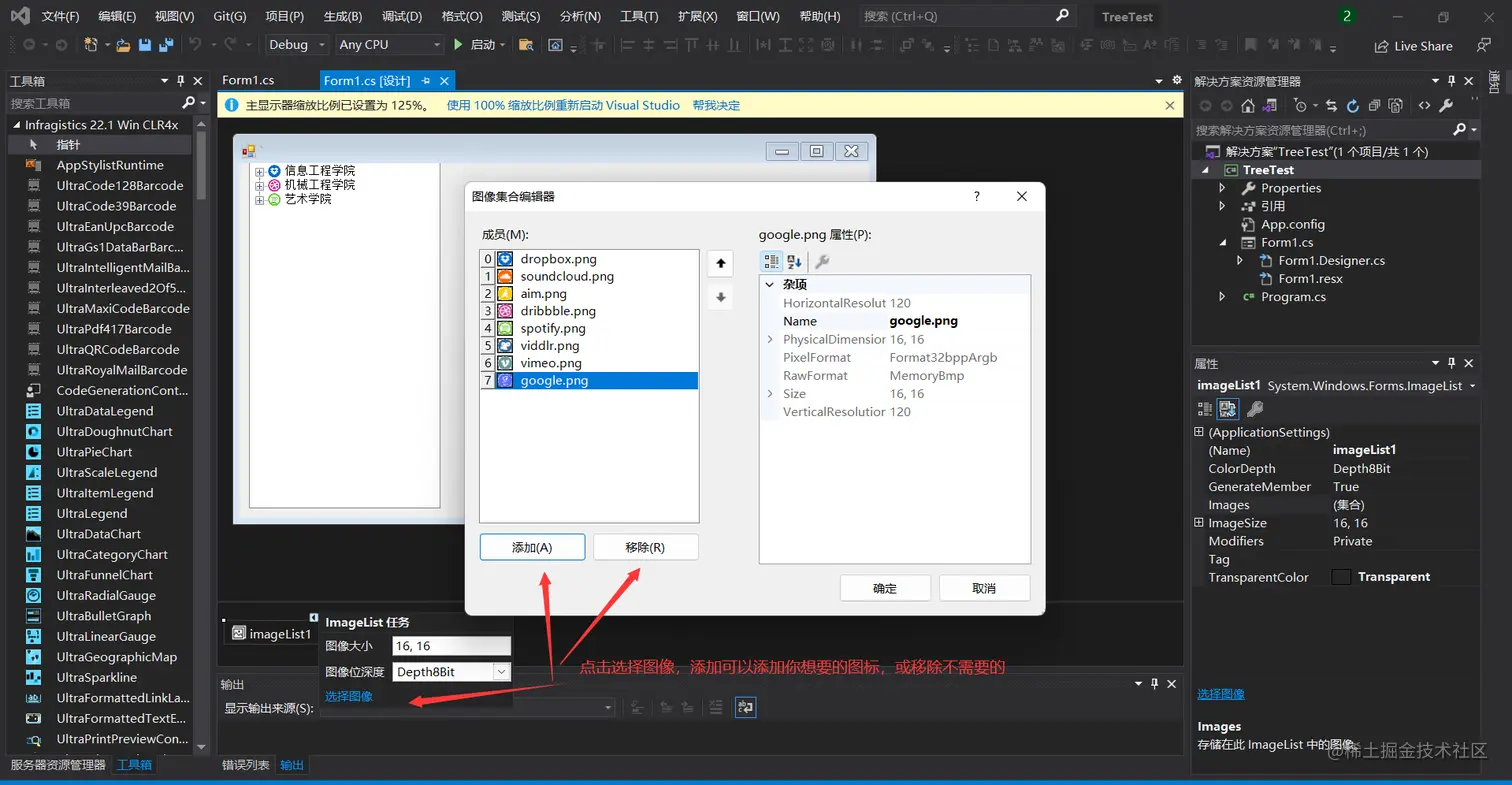Select App.config in Solution Explorer

(1292, 224)
